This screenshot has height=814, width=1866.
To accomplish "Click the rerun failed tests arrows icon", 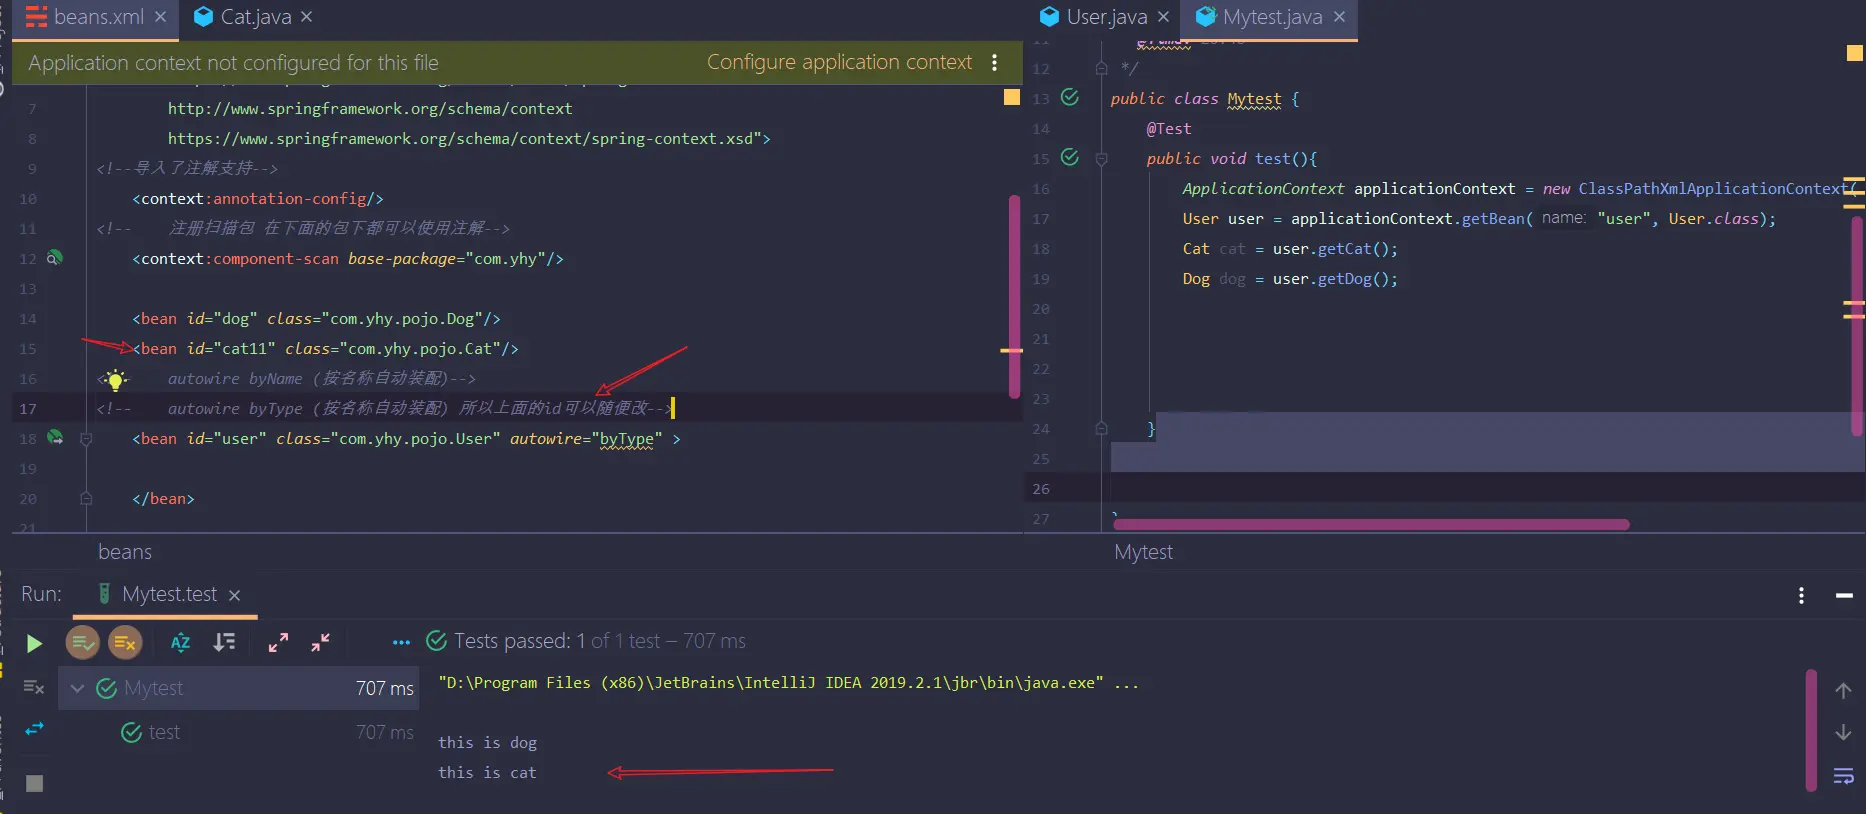I will [34, 729].
